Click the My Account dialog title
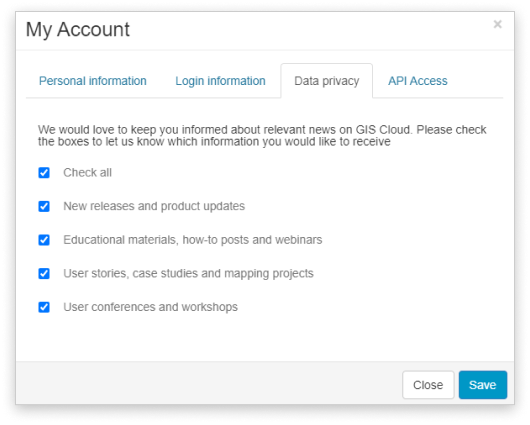This screenshot has height=425, width=530. [78, 30]
